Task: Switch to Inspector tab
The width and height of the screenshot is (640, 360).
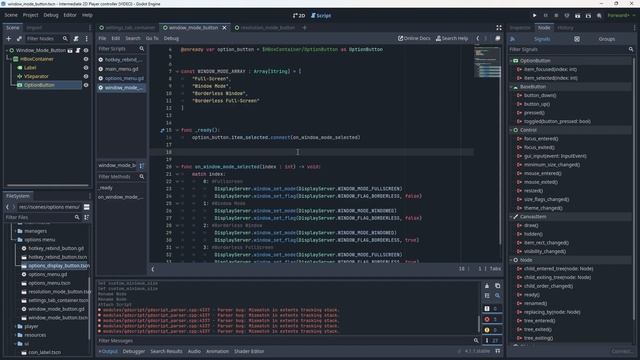Action: 520,28
